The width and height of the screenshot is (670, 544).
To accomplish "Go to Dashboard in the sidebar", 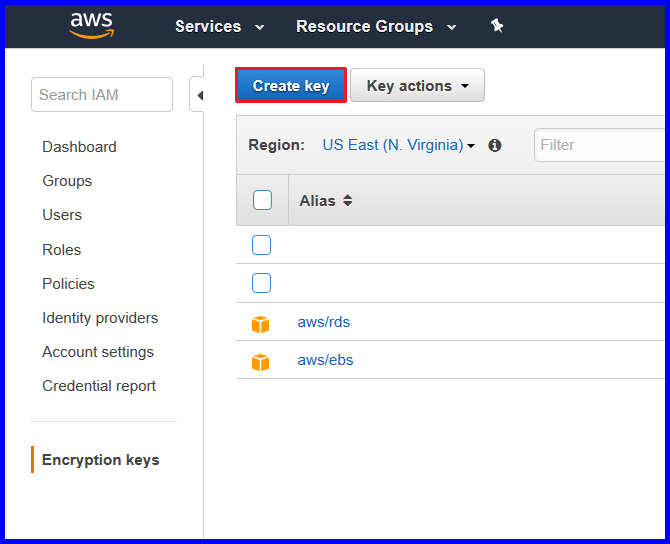I will click(x=79, y=147).
